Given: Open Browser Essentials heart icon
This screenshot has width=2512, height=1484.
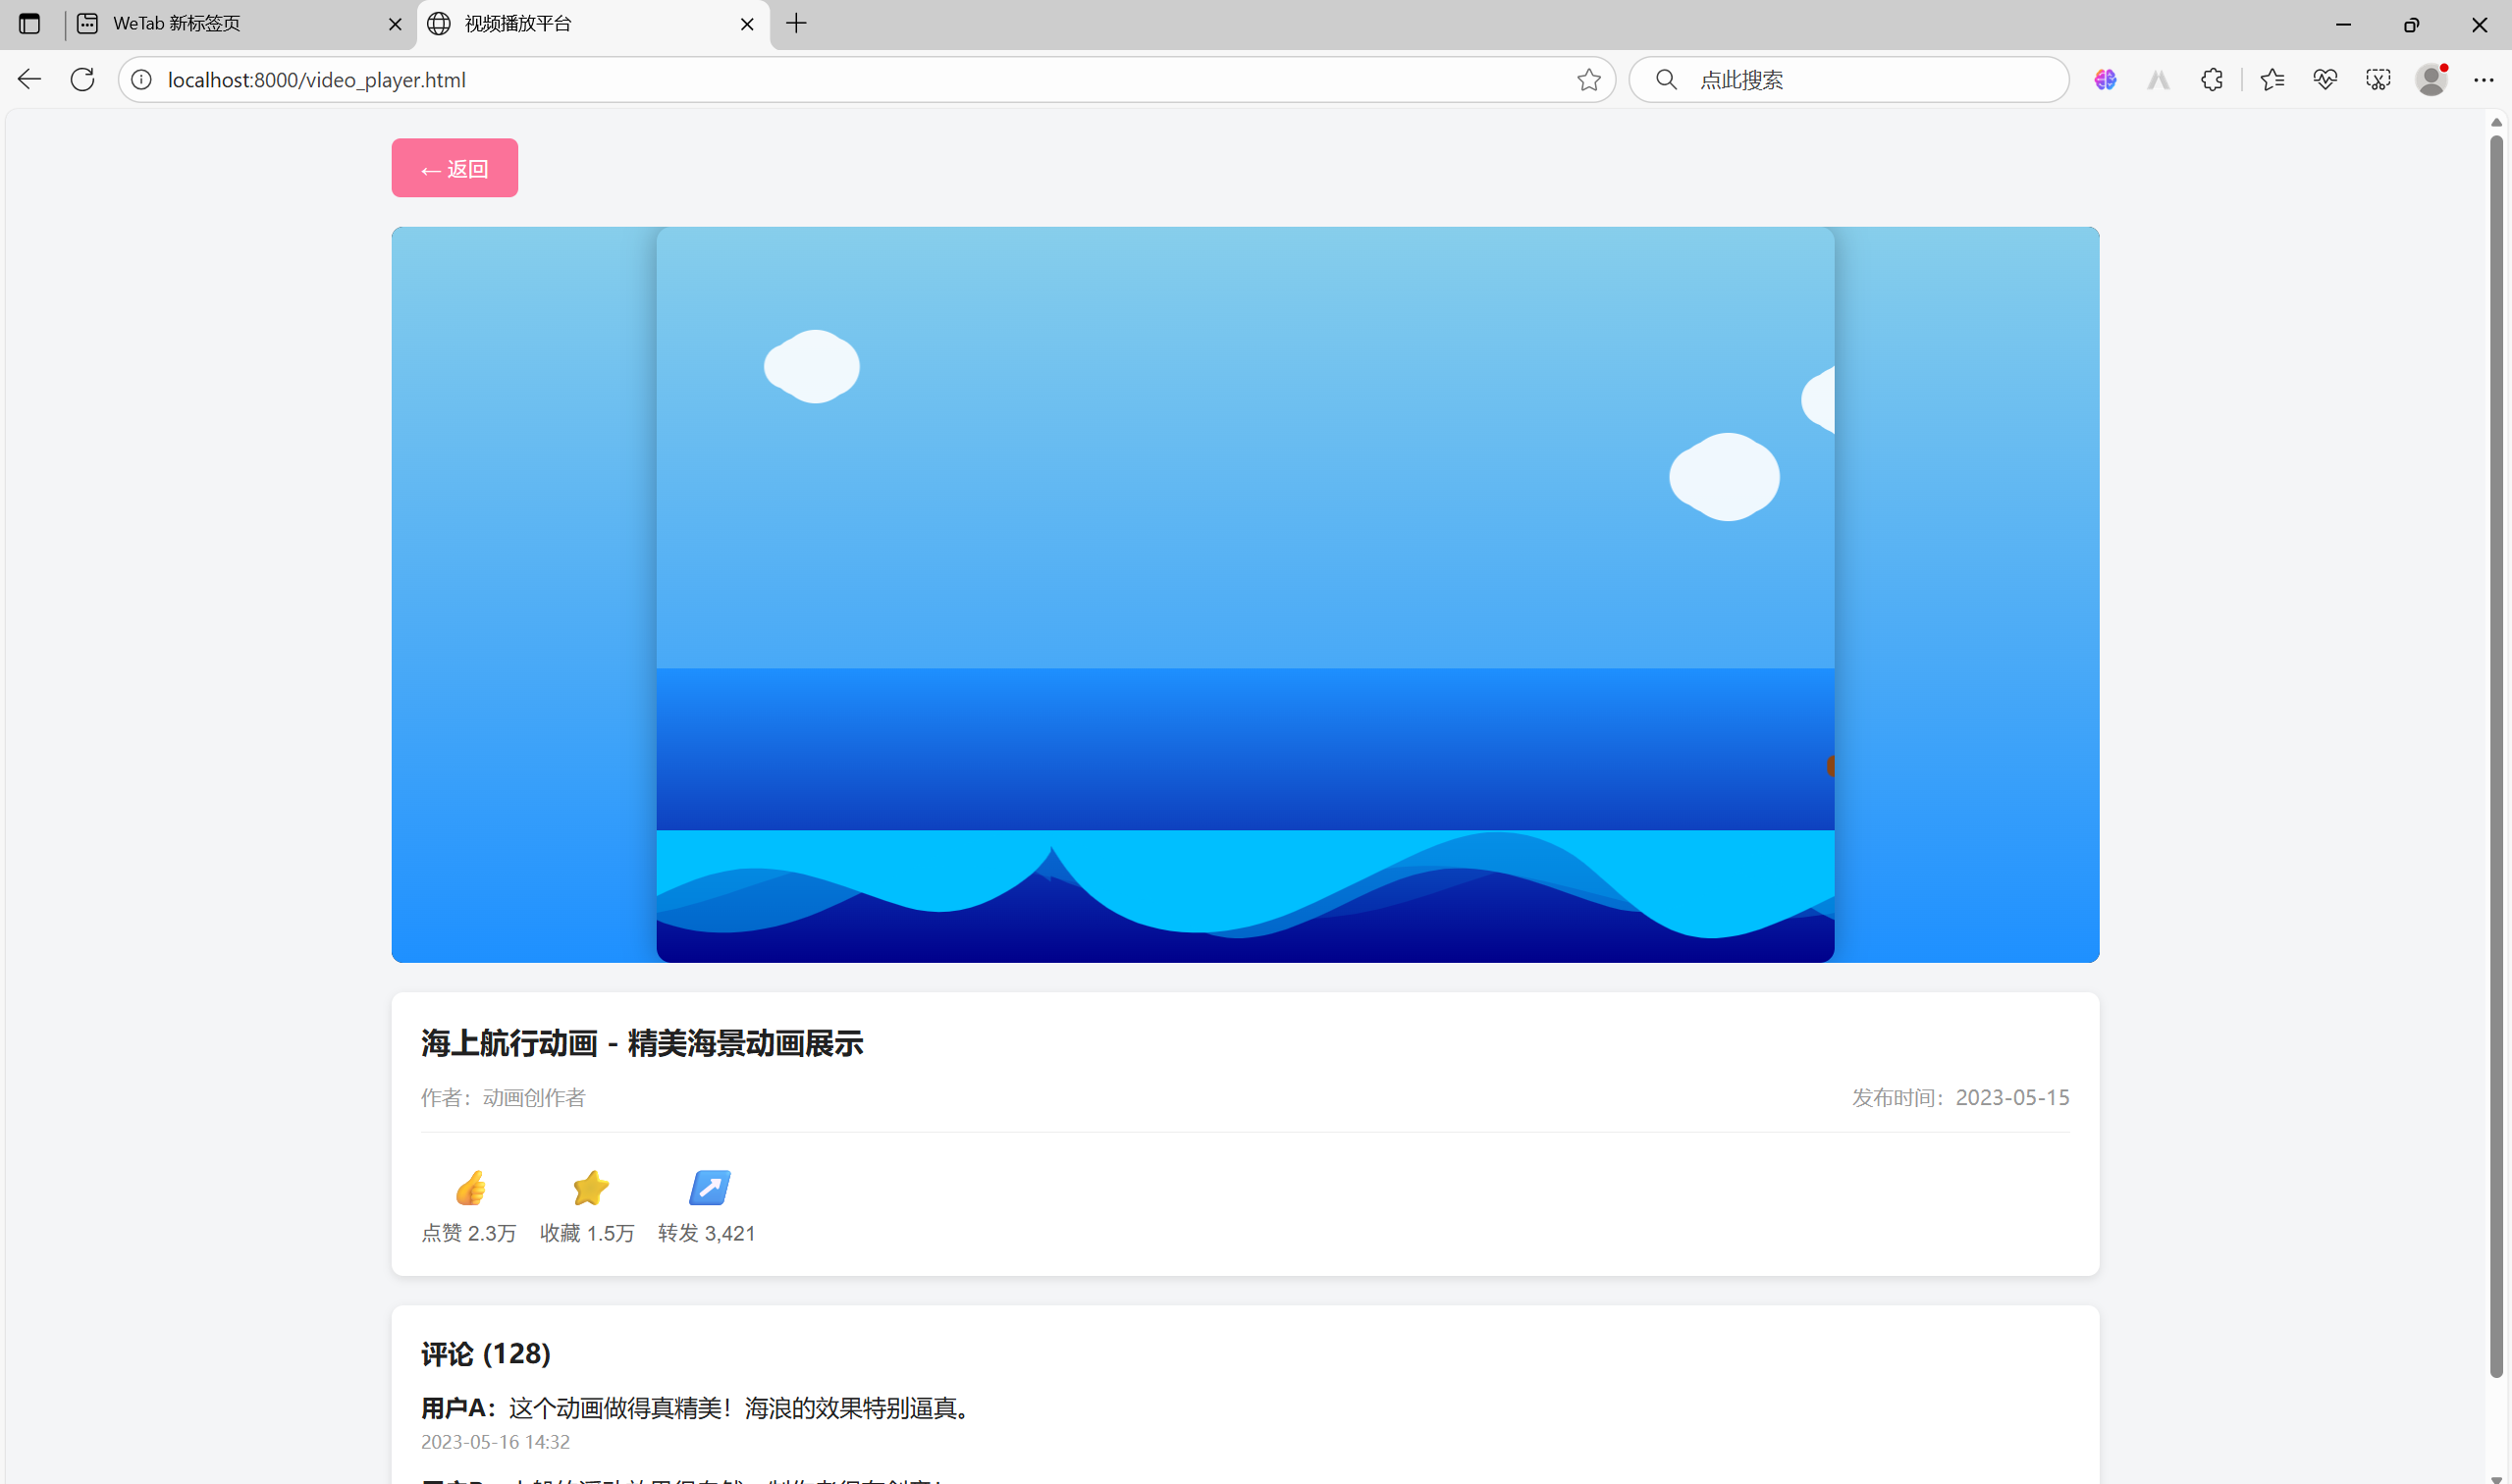Looking at the screenshot, I should click(x=2326, y=79).
